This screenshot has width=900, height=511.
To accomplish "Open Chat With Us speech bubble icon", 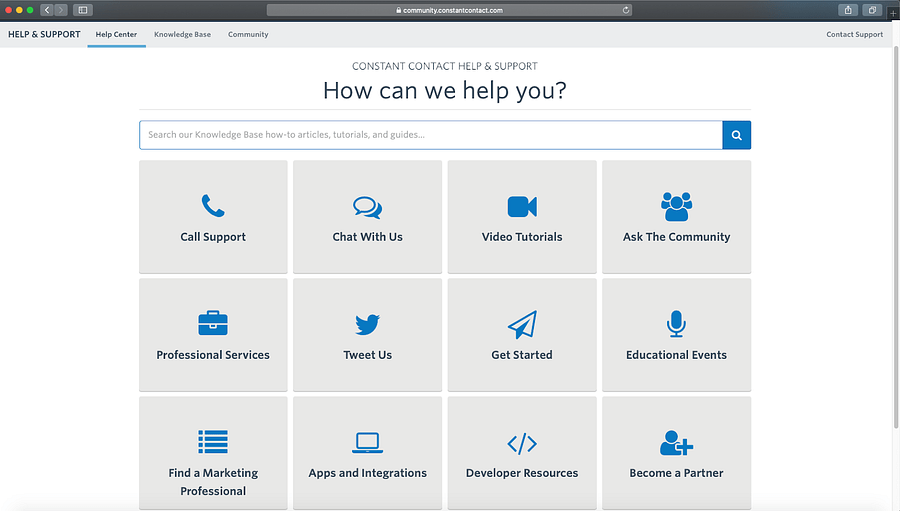I will (x=367, y=207).
